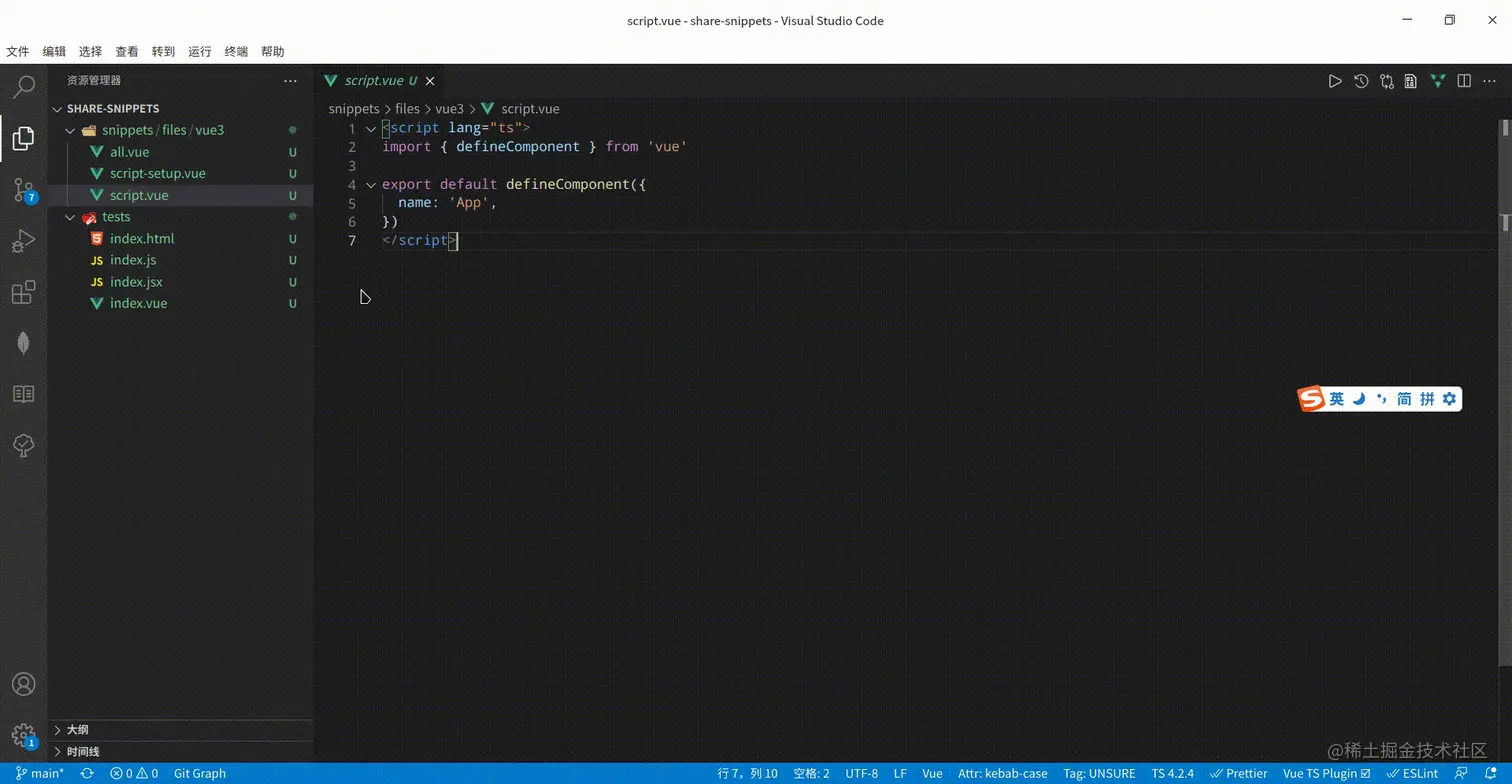Open changes compare icon in editor toolbar
This screenshot has height=784, width=1512.
point(1386,81)
